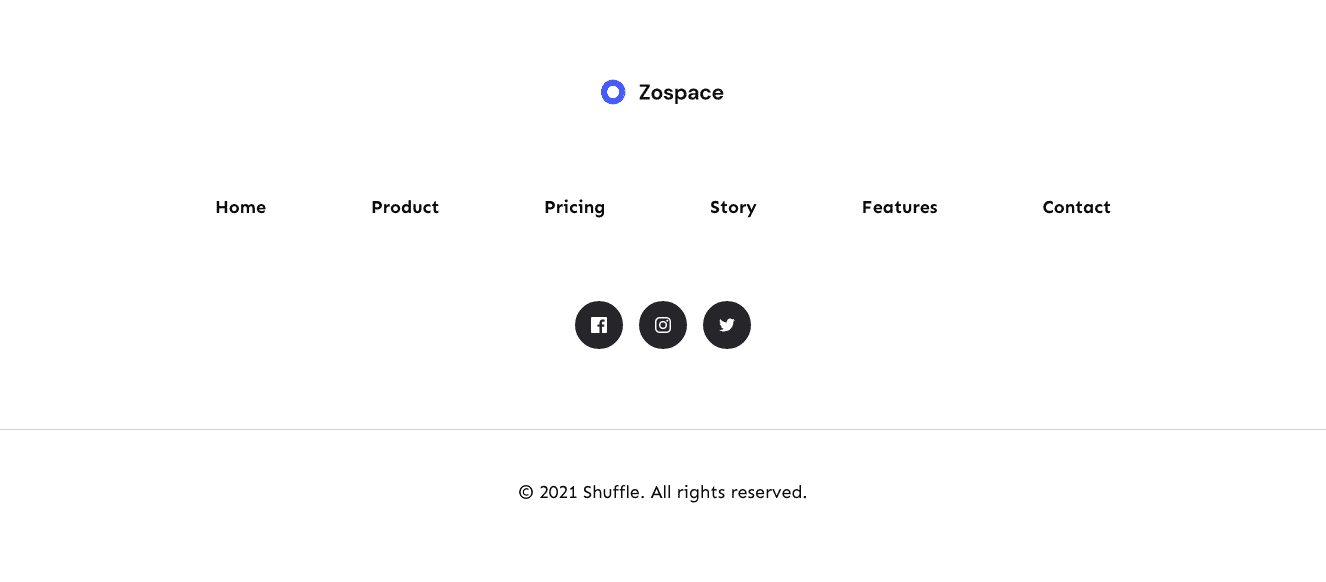The height and width of the screenshot is (582, 1326).
Task: Click the Contact navigation link
Action: coord(1077,207)
